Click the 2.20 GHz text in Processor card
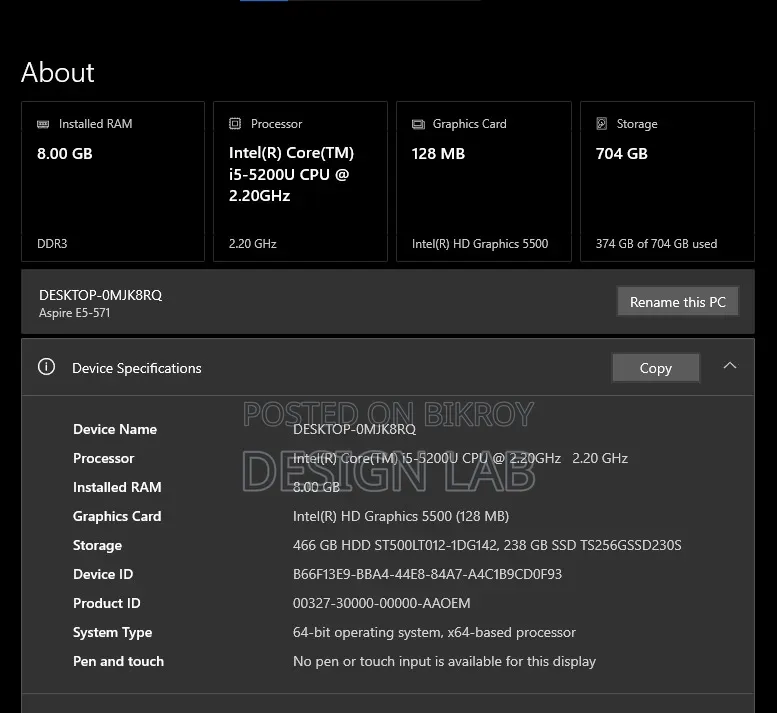Viewport: 777px width, 713px height. click(x=253, y=244)
